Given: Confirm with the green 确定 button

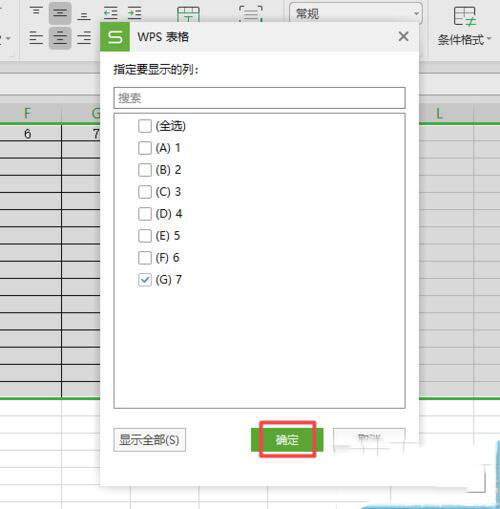Looking at the screenshot, I should pos(287,440).
